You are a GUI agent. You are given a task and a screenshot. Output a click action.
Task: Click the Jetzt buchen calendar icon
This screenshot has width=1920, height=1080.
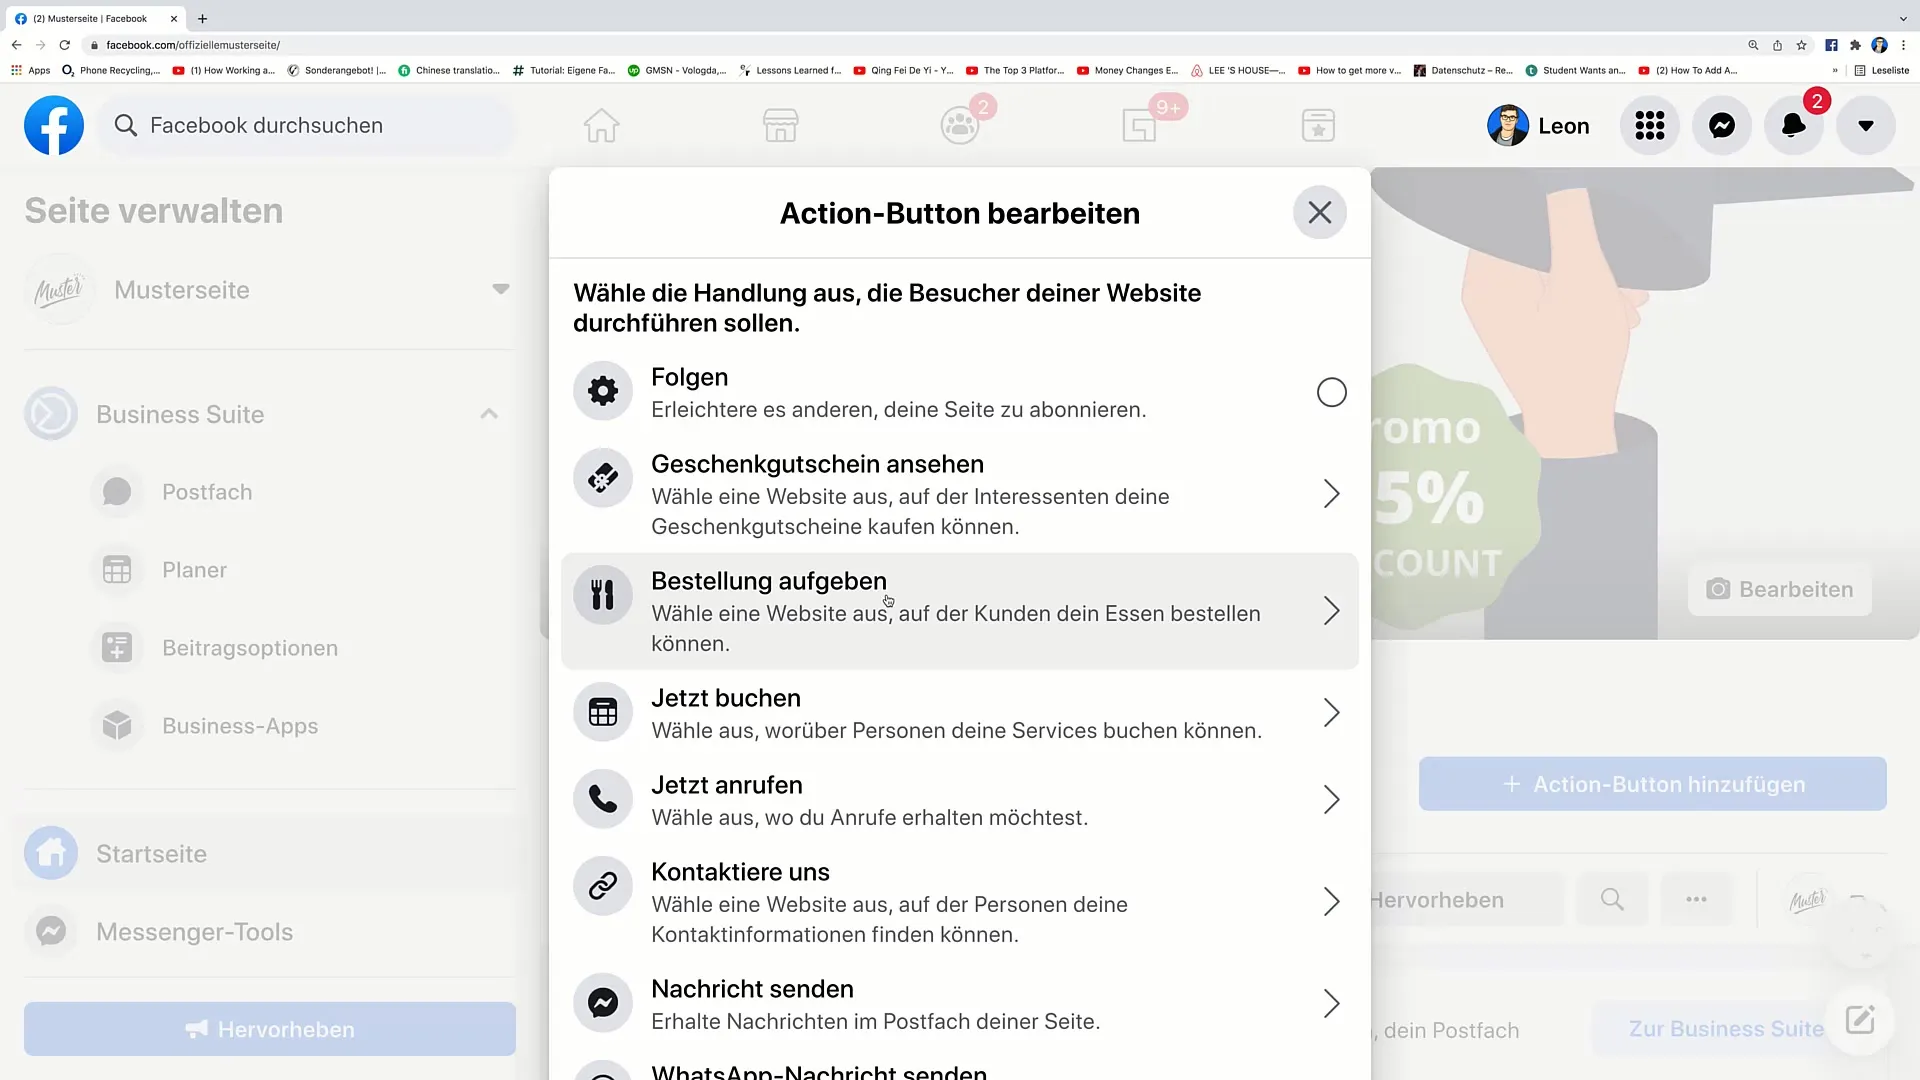(602, 711)
